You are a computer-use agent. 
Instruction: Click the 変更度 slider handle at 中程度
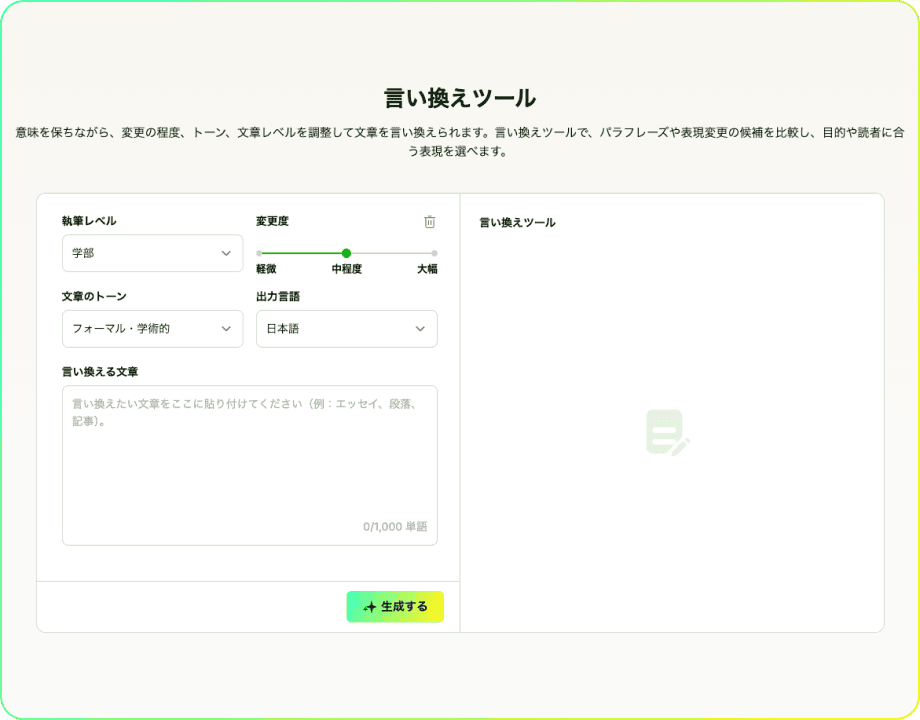tap(346, 253)
